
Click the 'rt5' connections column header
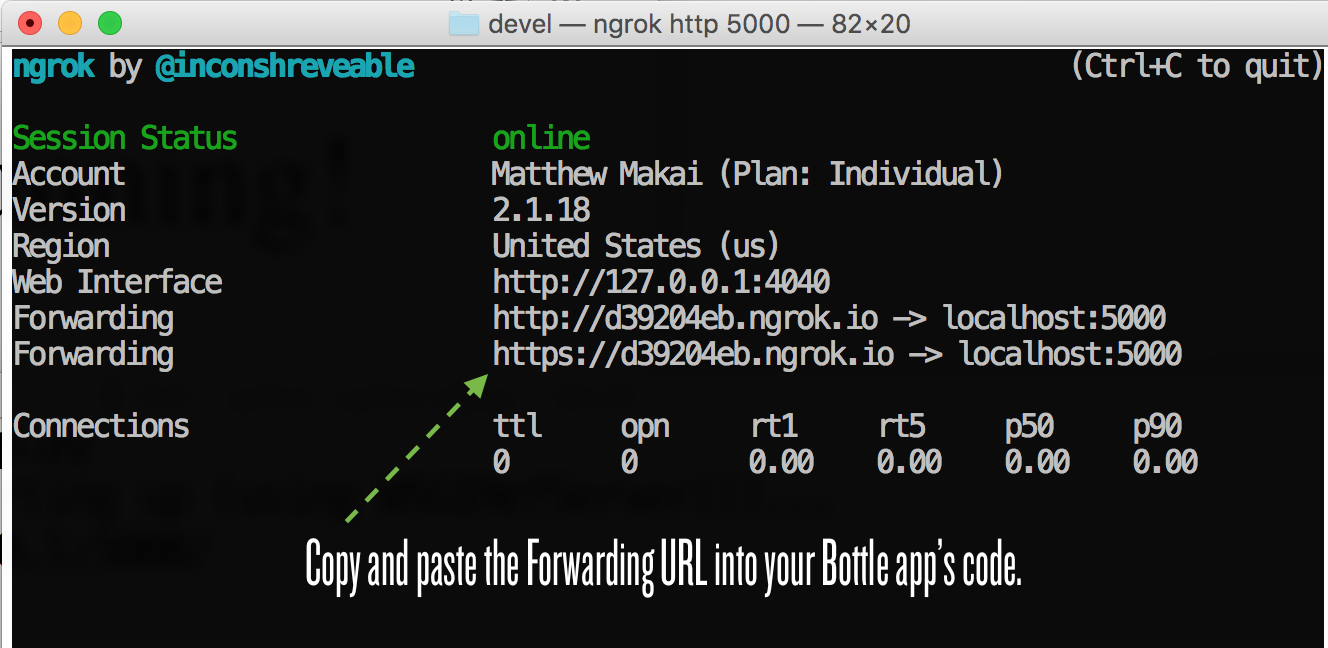coord(902,426)
